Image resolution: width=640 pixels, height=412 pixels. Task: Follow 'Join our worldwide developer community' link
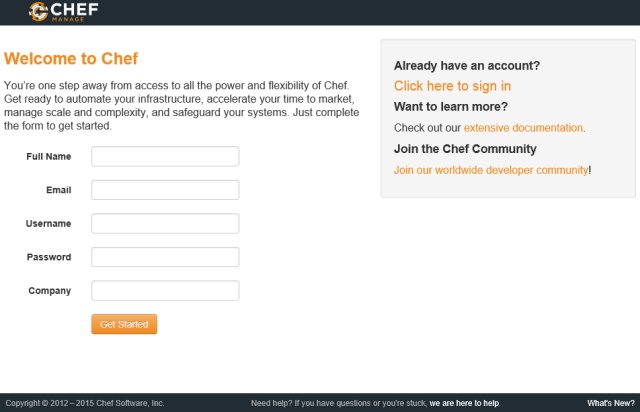[491, 170]
